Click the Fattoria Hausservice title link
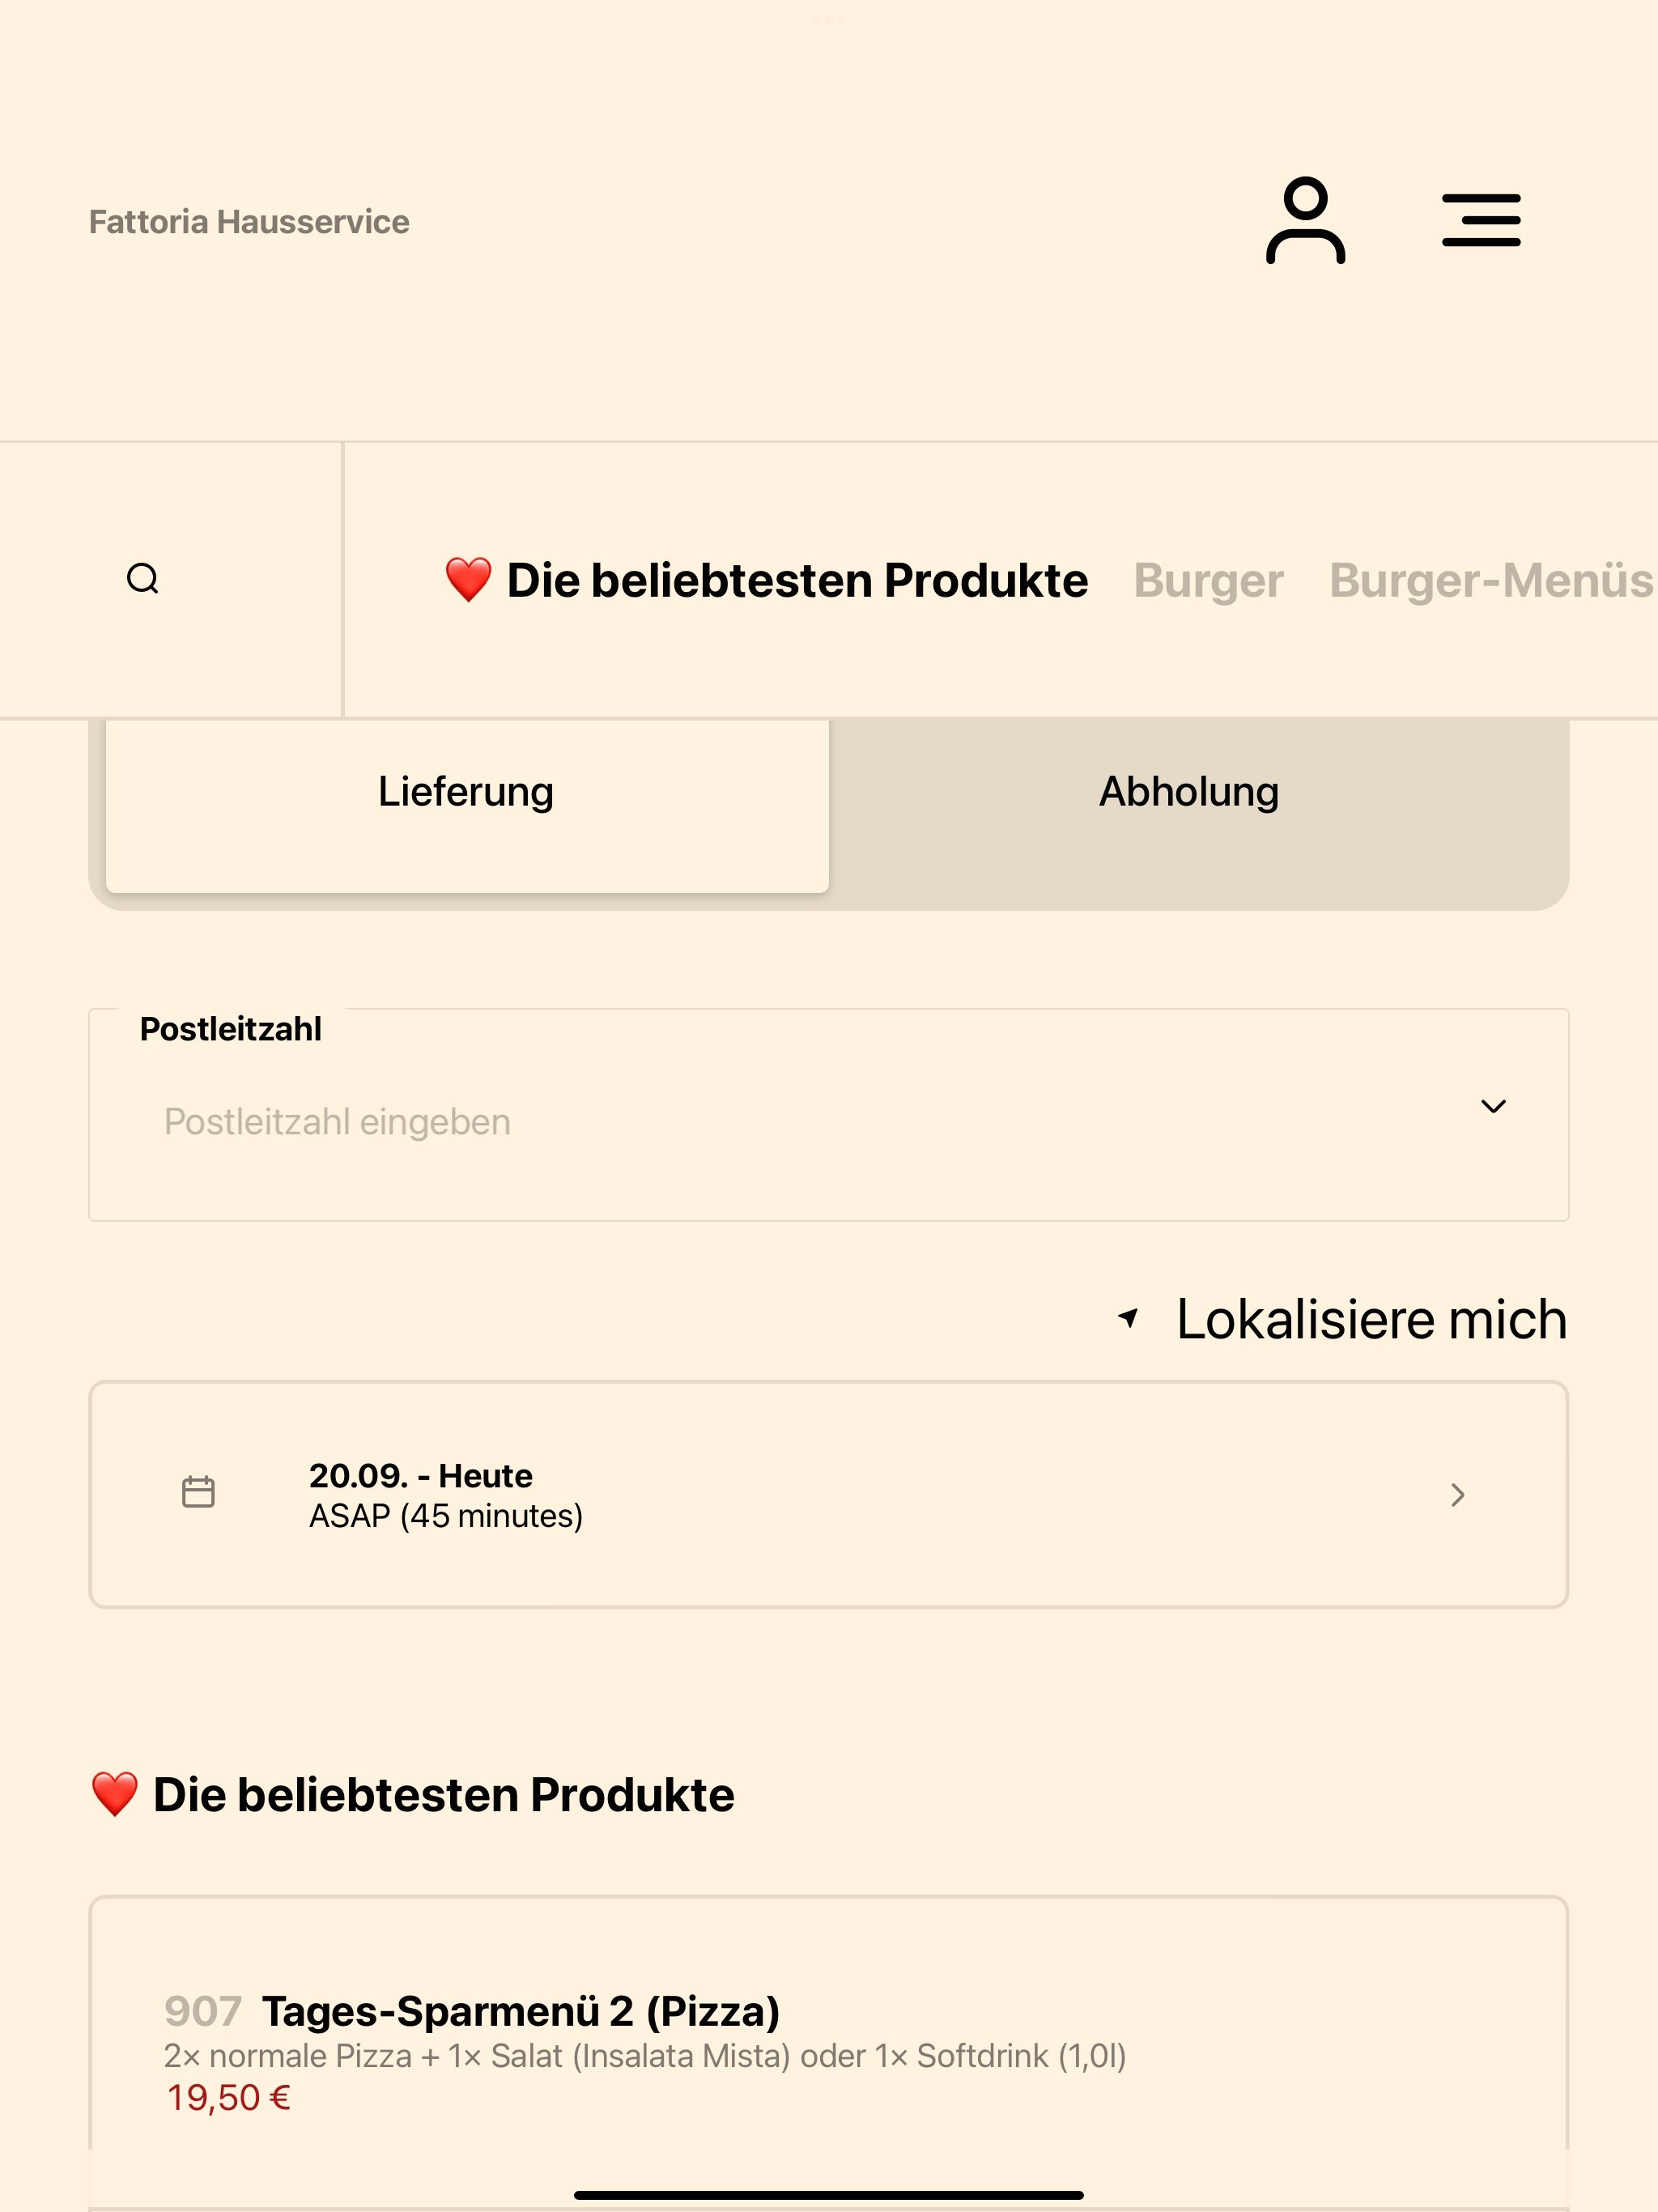 (249, 222)
